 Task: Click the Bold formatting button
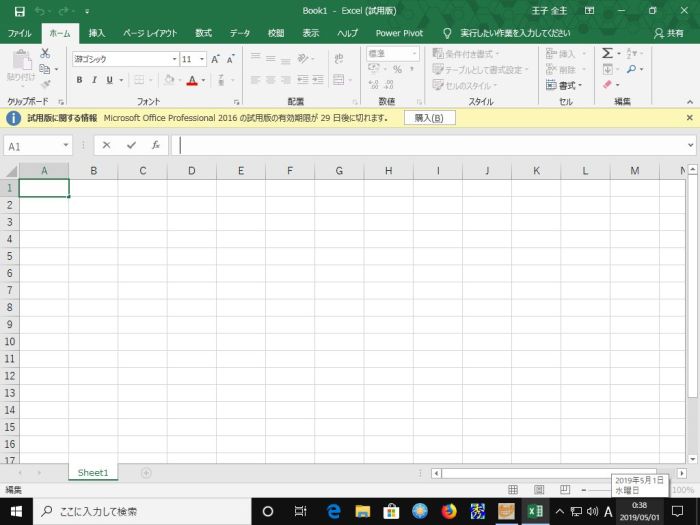click(81, 80)
